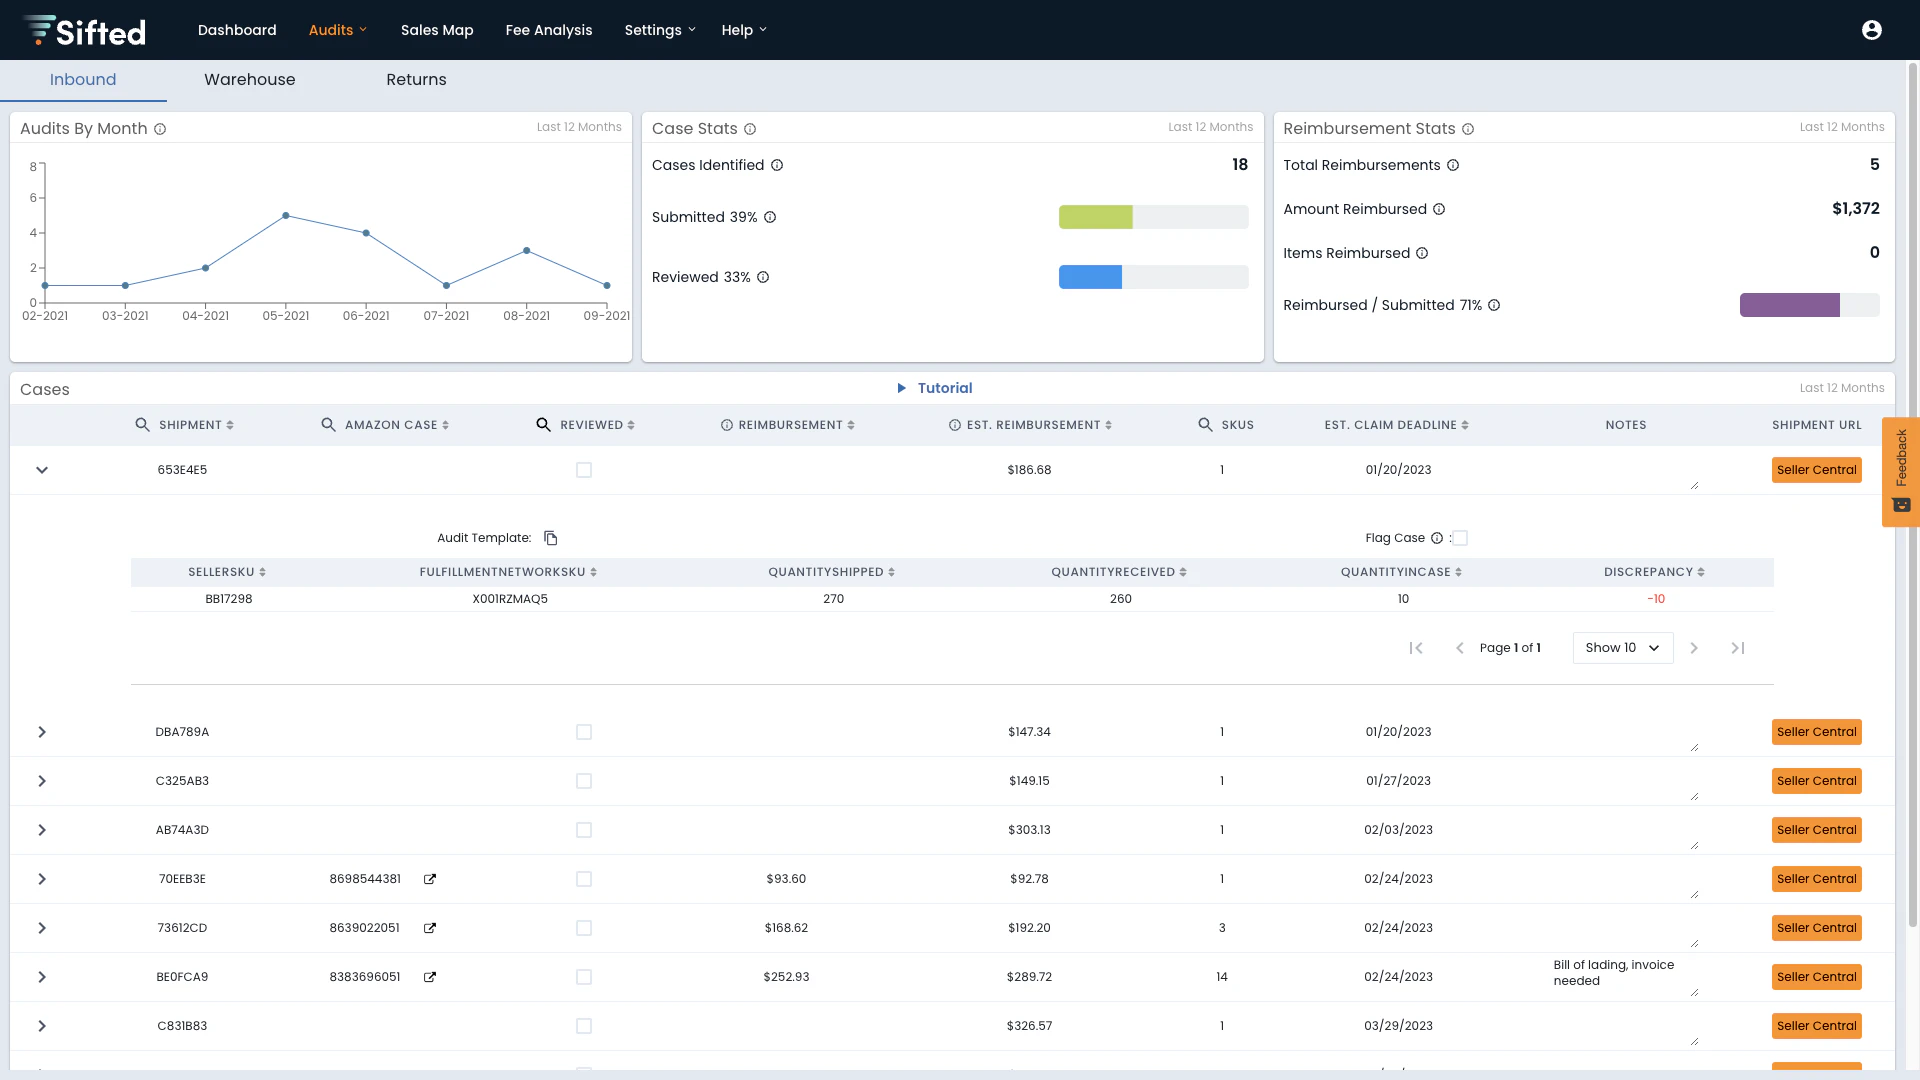Open the Show 10 pagination dropdown
Image resolution: width=1920 pixels, height=1080 pixels.
[x=1621, y=648]
